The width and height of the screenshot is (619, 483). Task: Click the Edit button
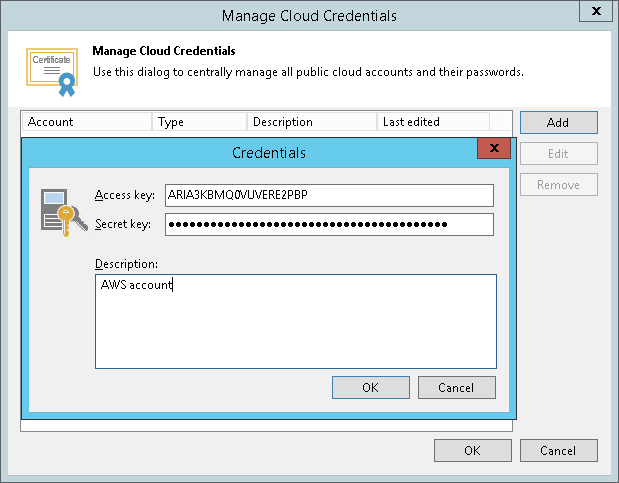coord(558,154)
